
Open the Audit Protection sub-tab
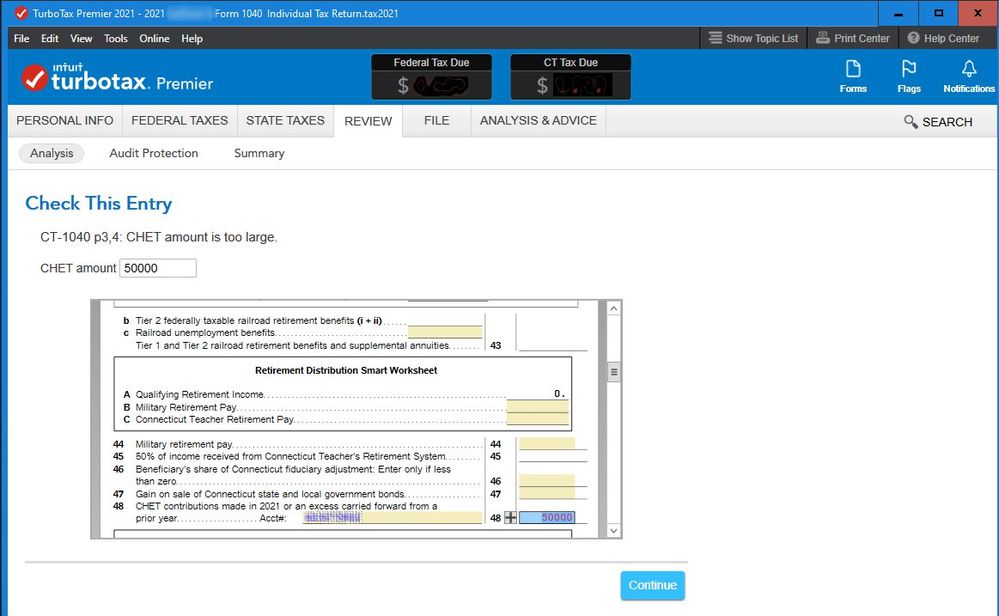(x=154, y=153)
